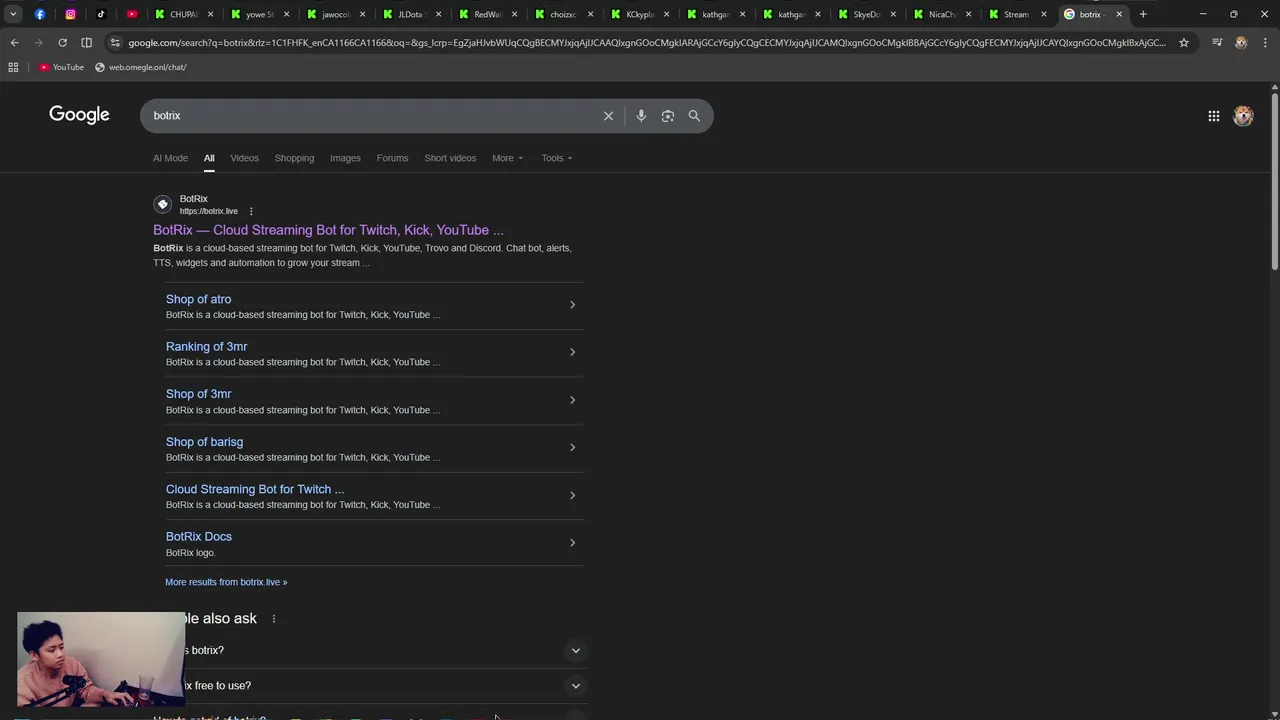Open the Google apps grid

point(1213,116)
